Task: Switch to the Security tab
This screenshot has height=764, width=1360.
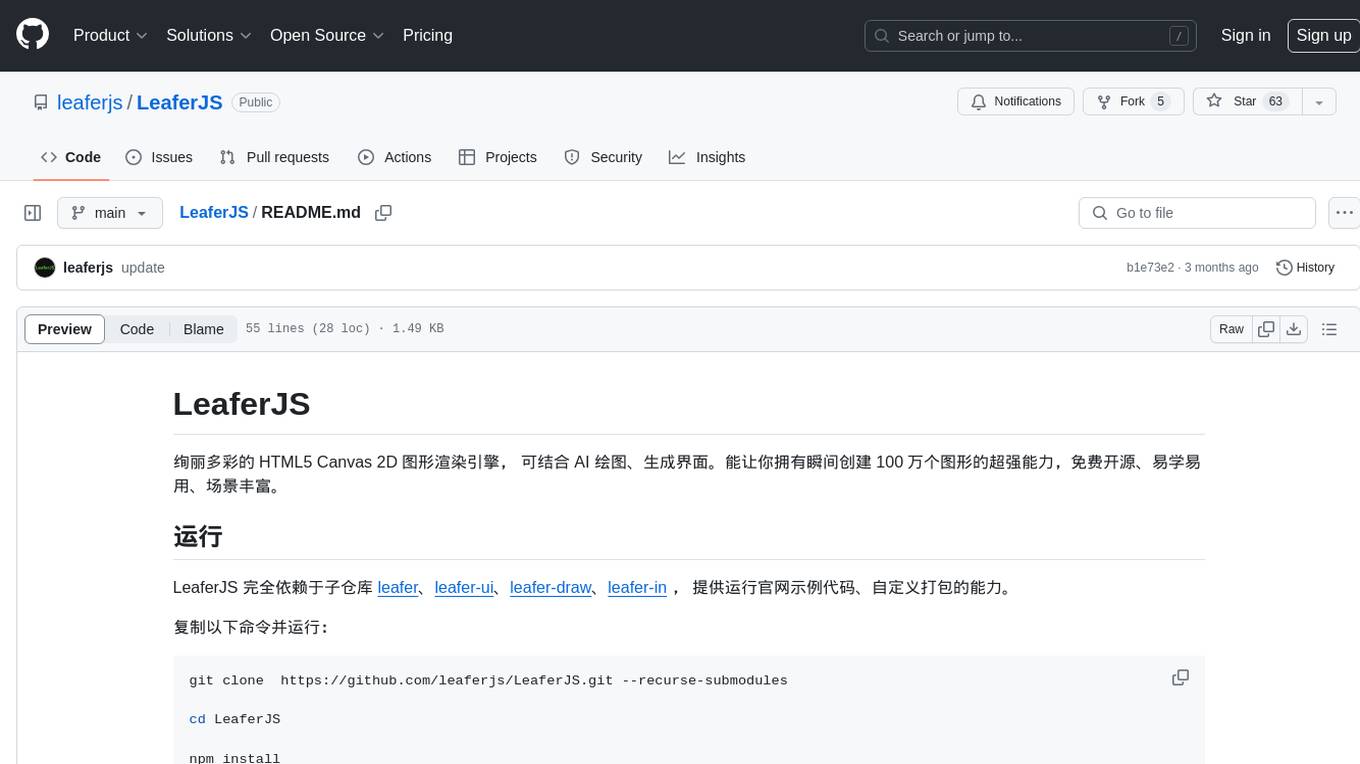Action: point(603,157)
